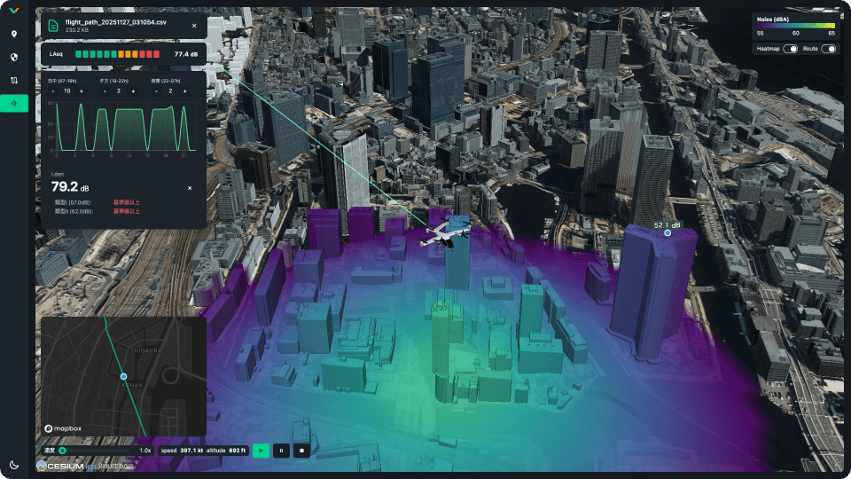Viewport: 851px width, 479px height.
Task: Increase evening (19-22h) flight count
Action: pyautogui.click(x=134, y=91)
